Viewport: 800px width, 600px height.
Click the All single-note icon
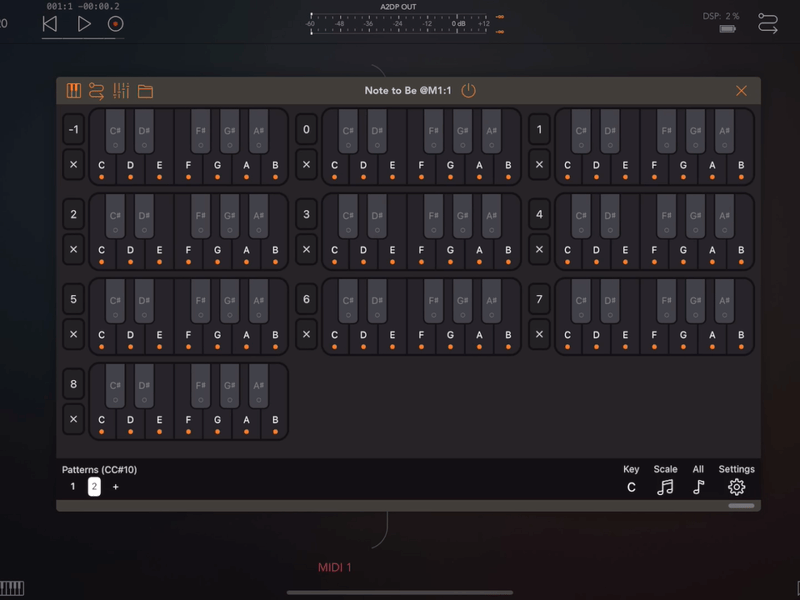click(x=698, y=487)
